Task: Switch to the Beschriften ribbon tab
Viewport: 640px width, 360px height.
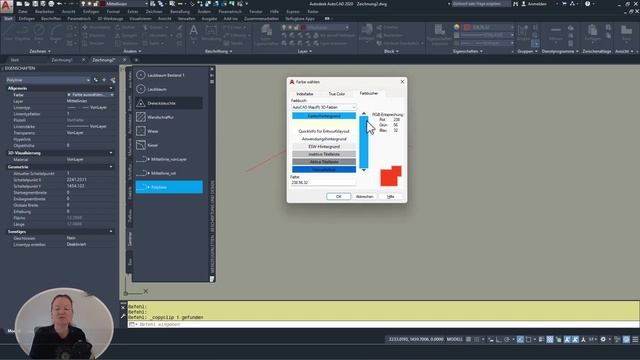Action: [51, 19]
